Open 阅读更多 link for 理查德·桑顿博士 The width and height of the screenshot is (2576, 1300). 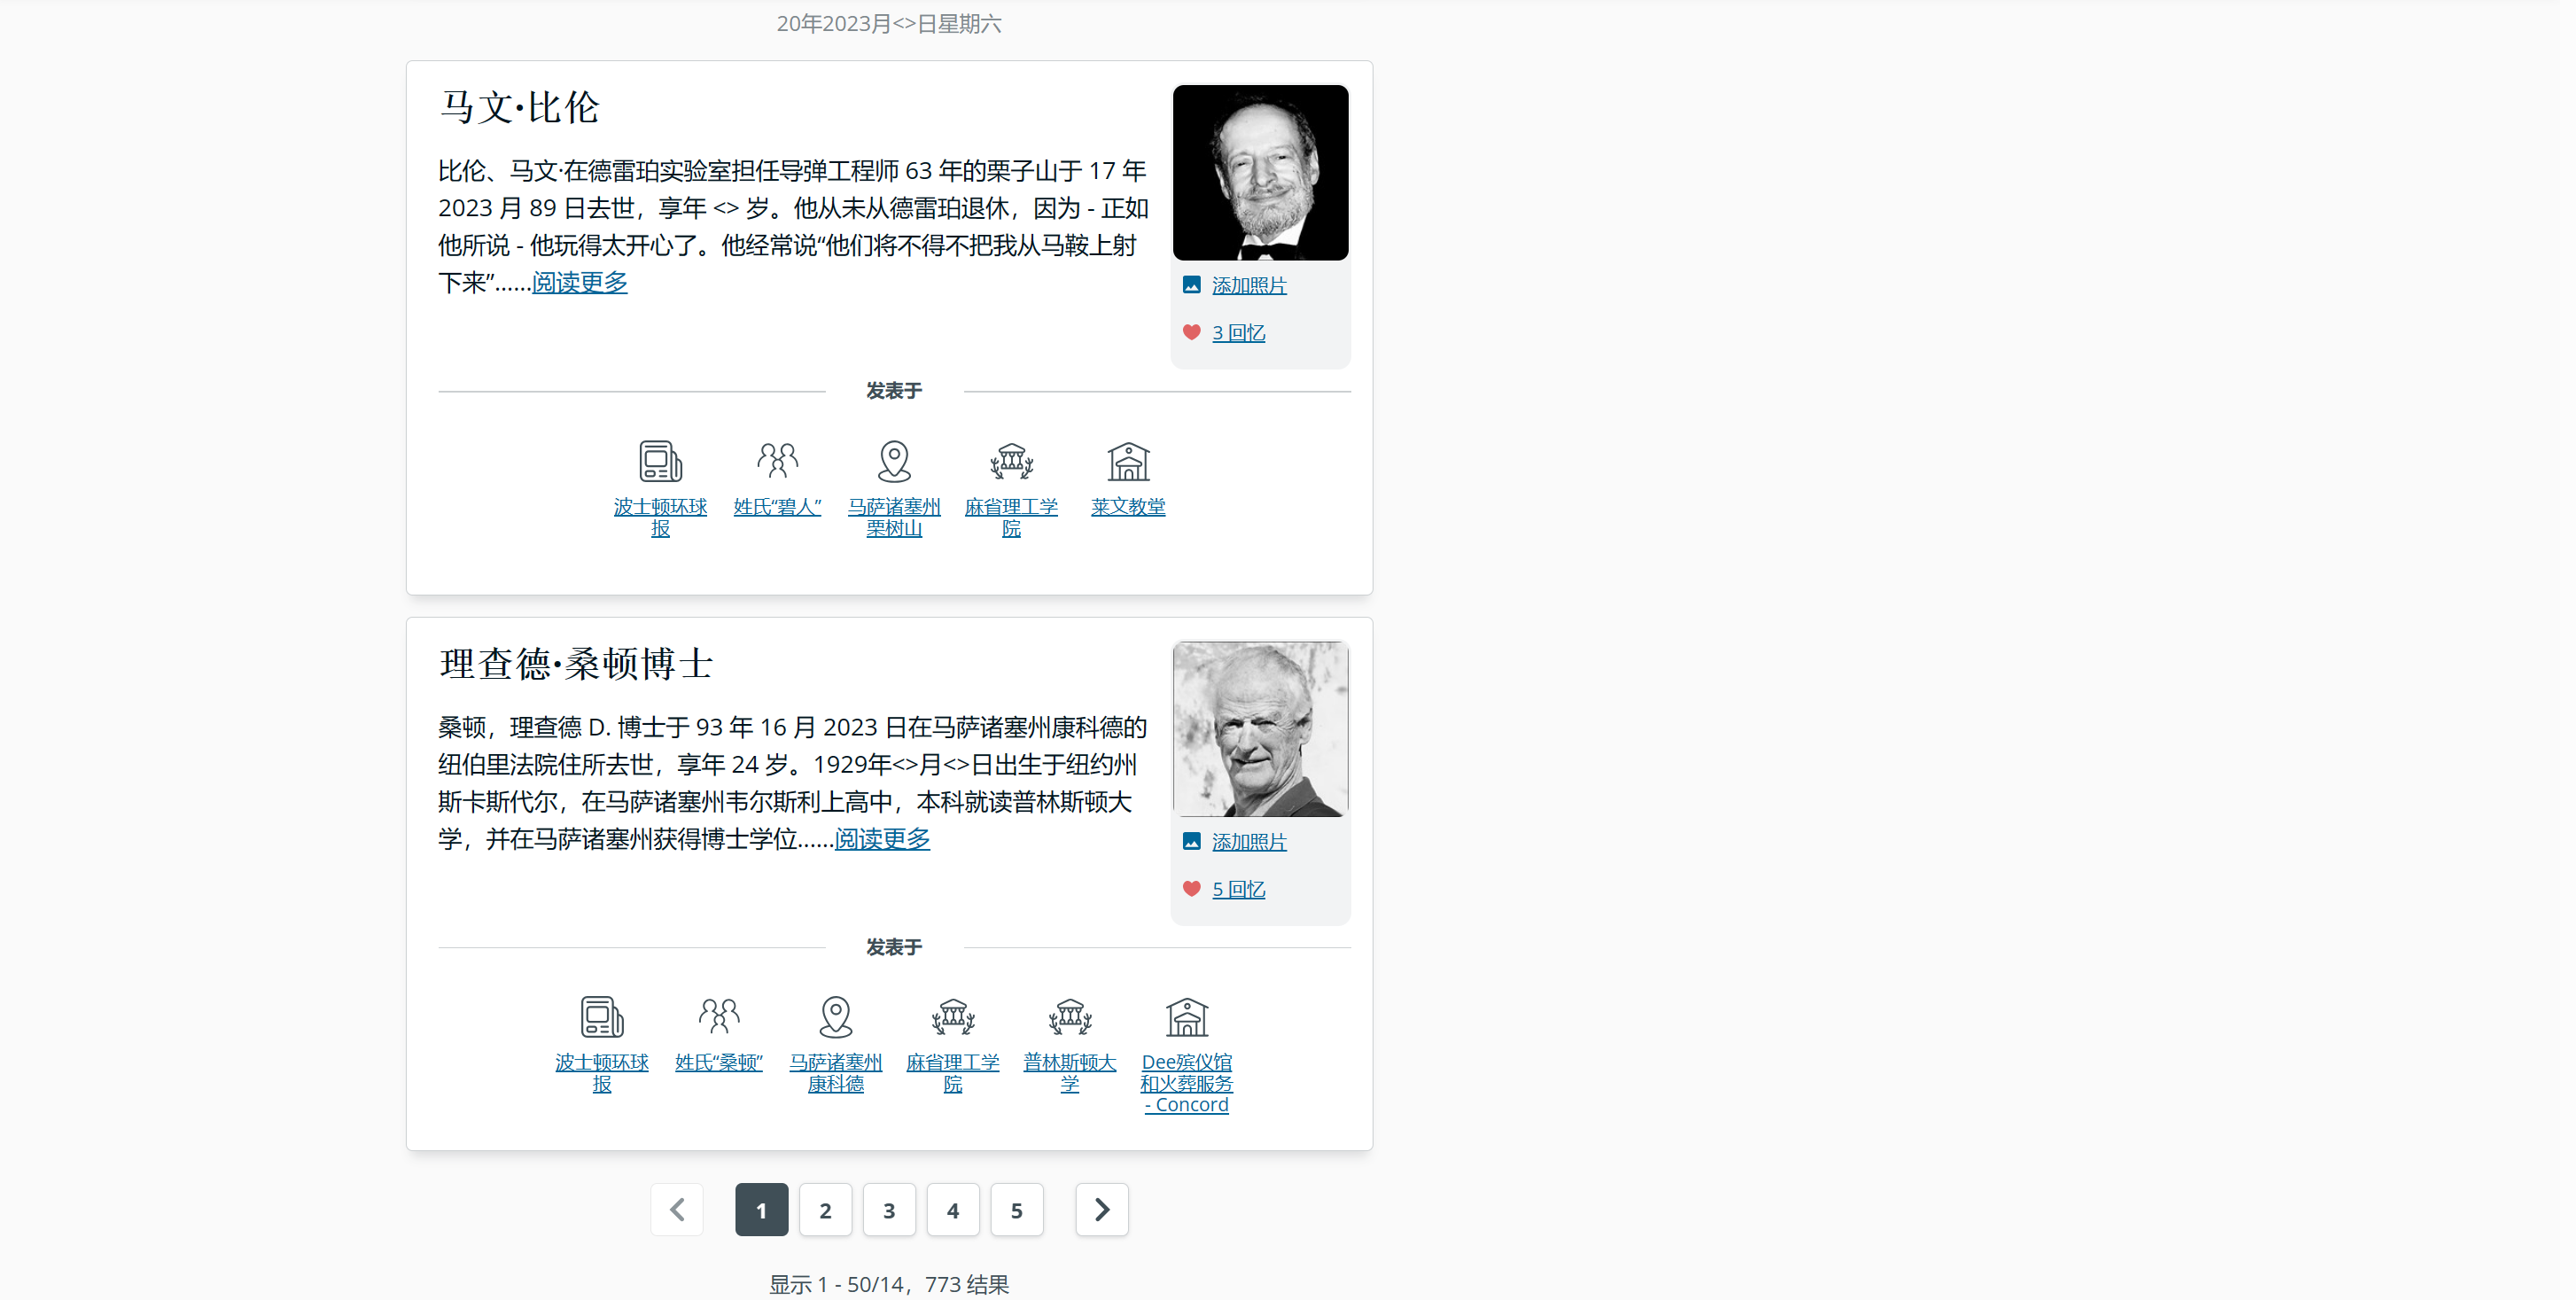882,839
